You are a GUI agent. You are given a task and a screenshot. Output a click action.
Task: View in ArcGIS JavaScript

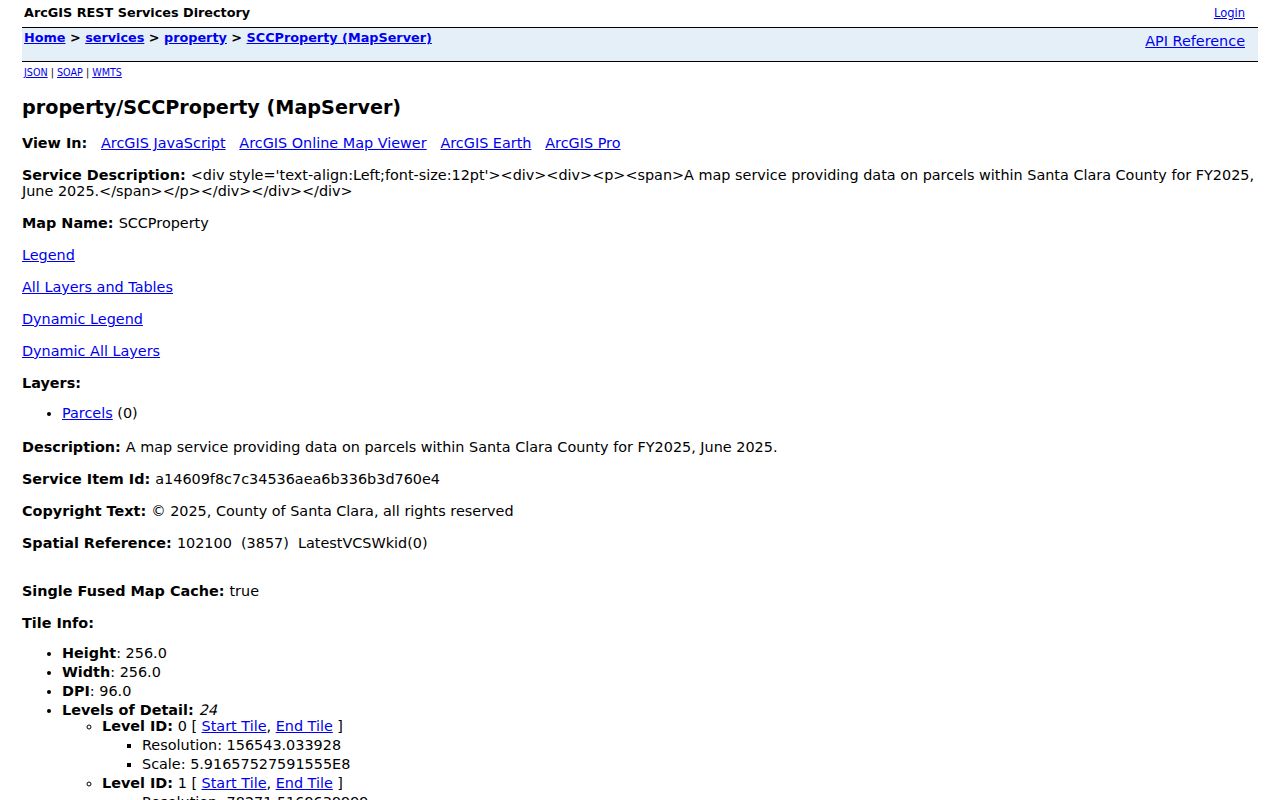click(163, 143)
